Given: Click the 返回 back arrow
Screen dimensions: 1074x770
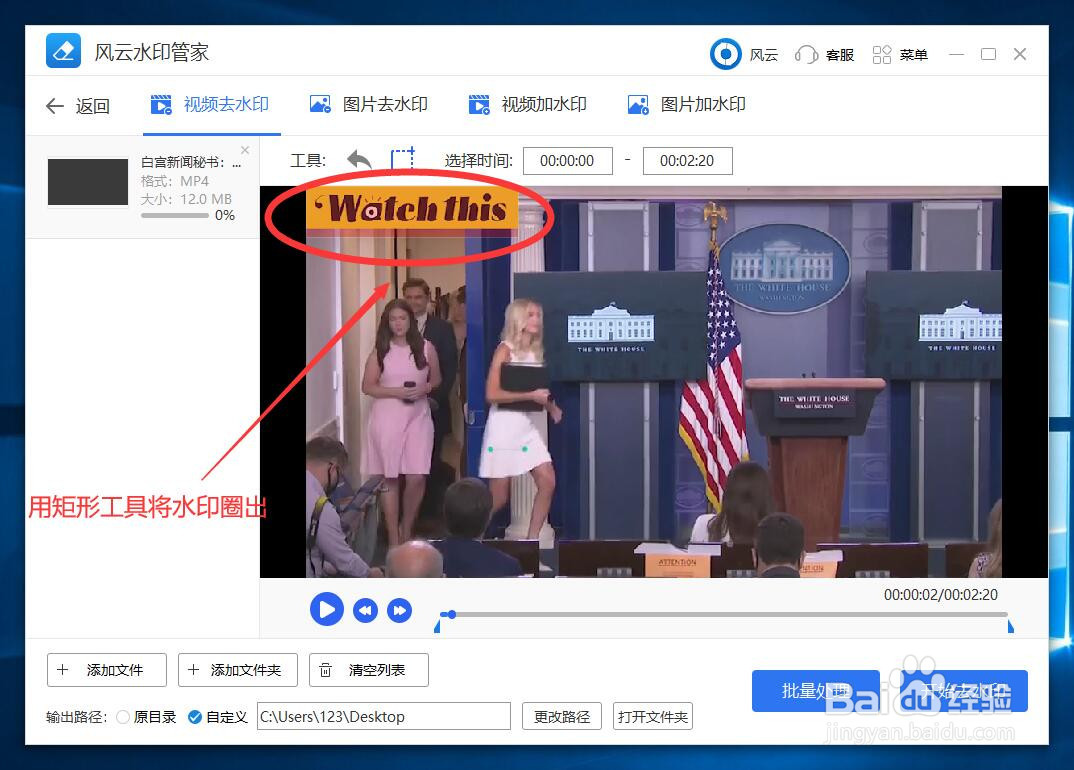Looking at the screenshot, I should [x=55, y=105].
